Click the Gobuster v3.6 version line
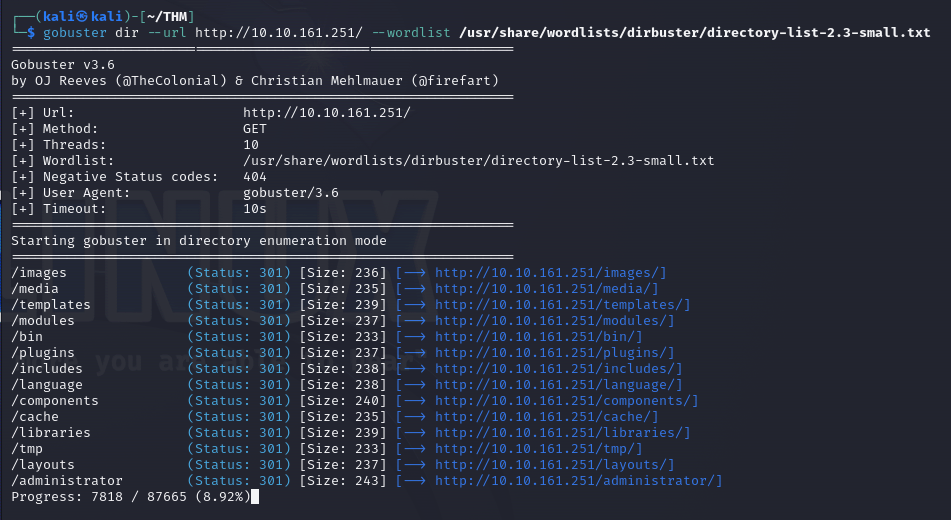Viewport: 951px width, 520px height. (x=63, y=64)
